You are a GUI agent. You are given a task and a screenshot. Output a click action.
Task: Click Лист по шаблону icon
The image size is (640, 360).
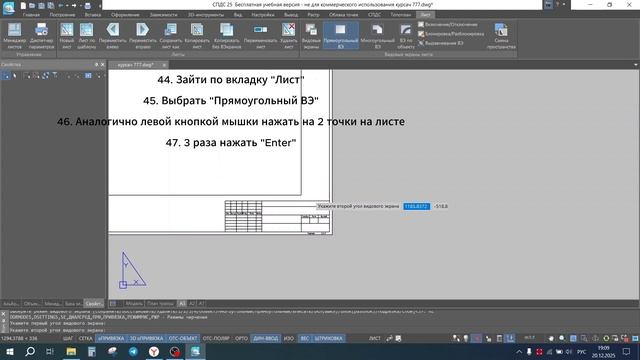point(87,36)
